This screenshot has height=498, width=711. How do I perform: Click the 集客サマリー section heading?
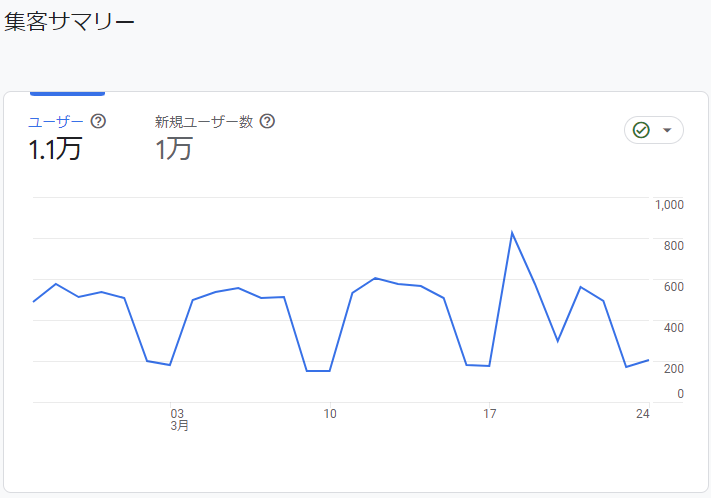(x=69, y=22)
